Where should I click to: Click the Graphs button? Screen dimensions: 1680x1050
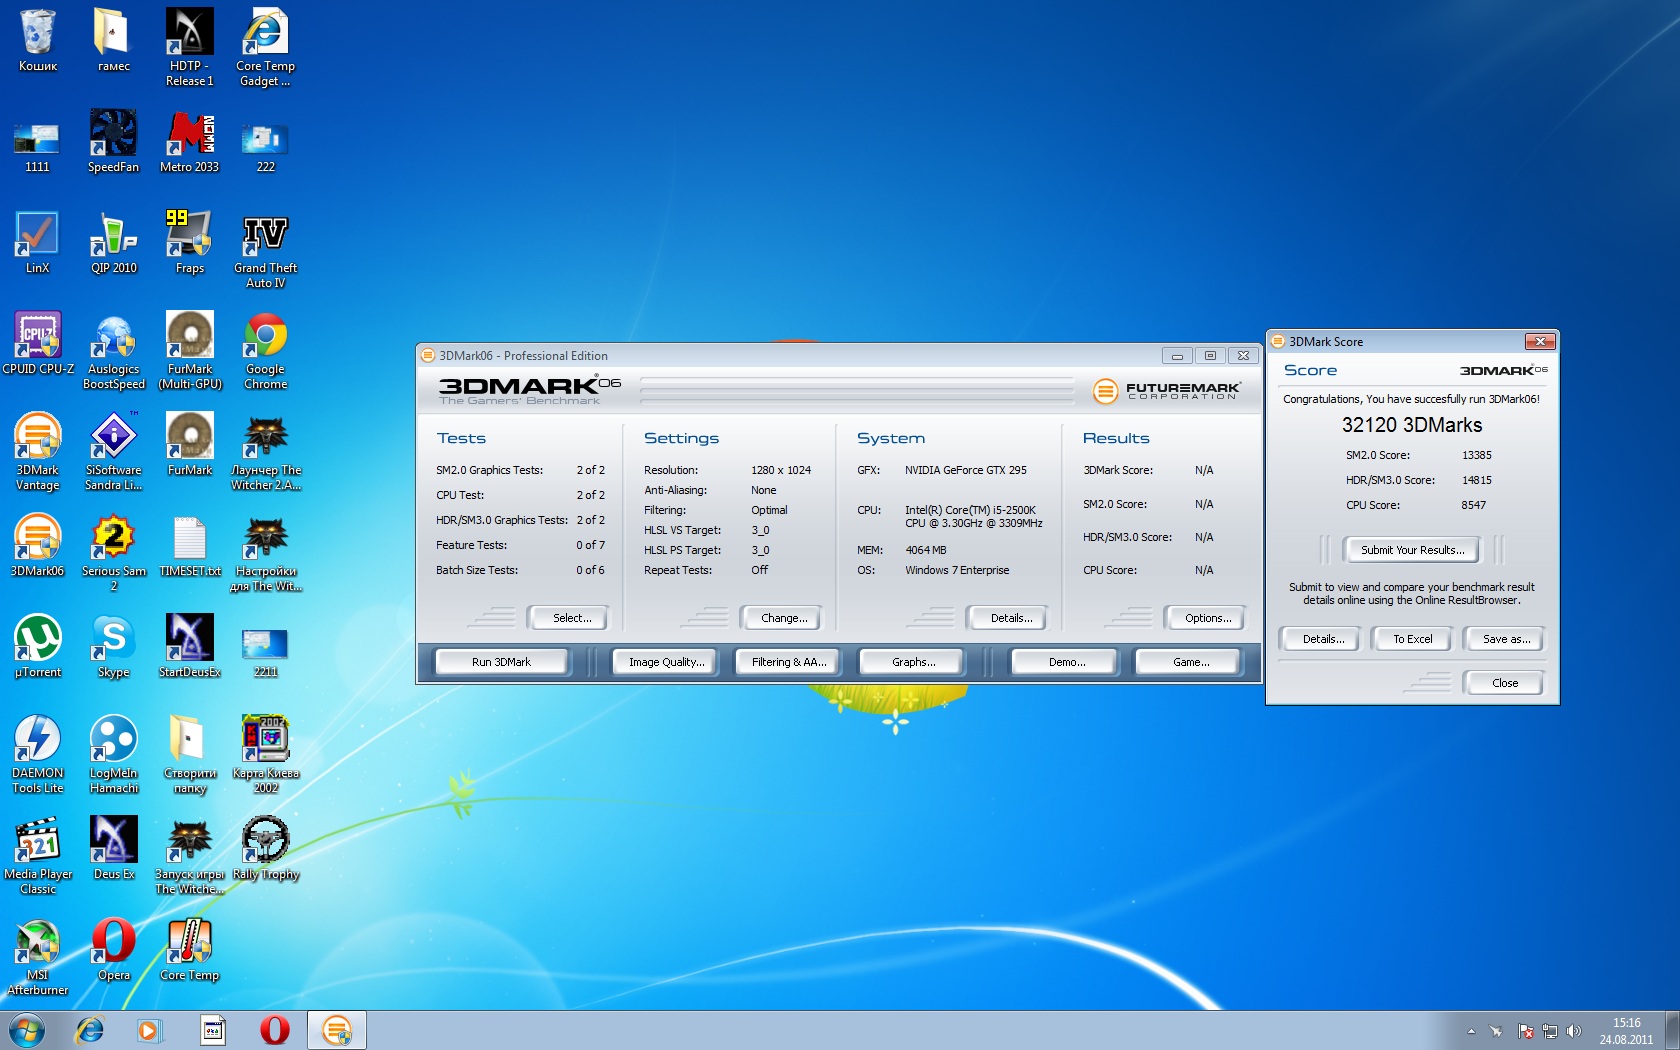point(913,662)
